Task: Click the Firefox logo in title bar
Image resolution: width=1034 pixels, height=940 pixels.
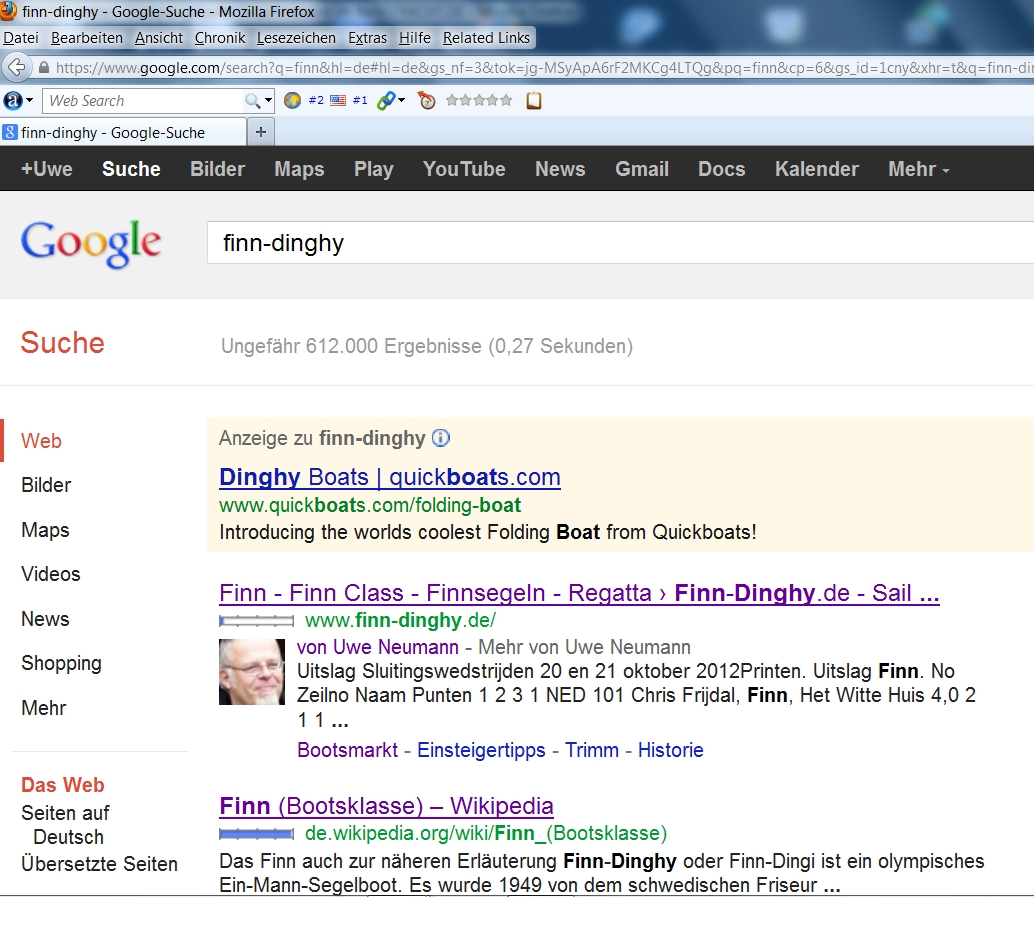Action: [x=9, y=11]
